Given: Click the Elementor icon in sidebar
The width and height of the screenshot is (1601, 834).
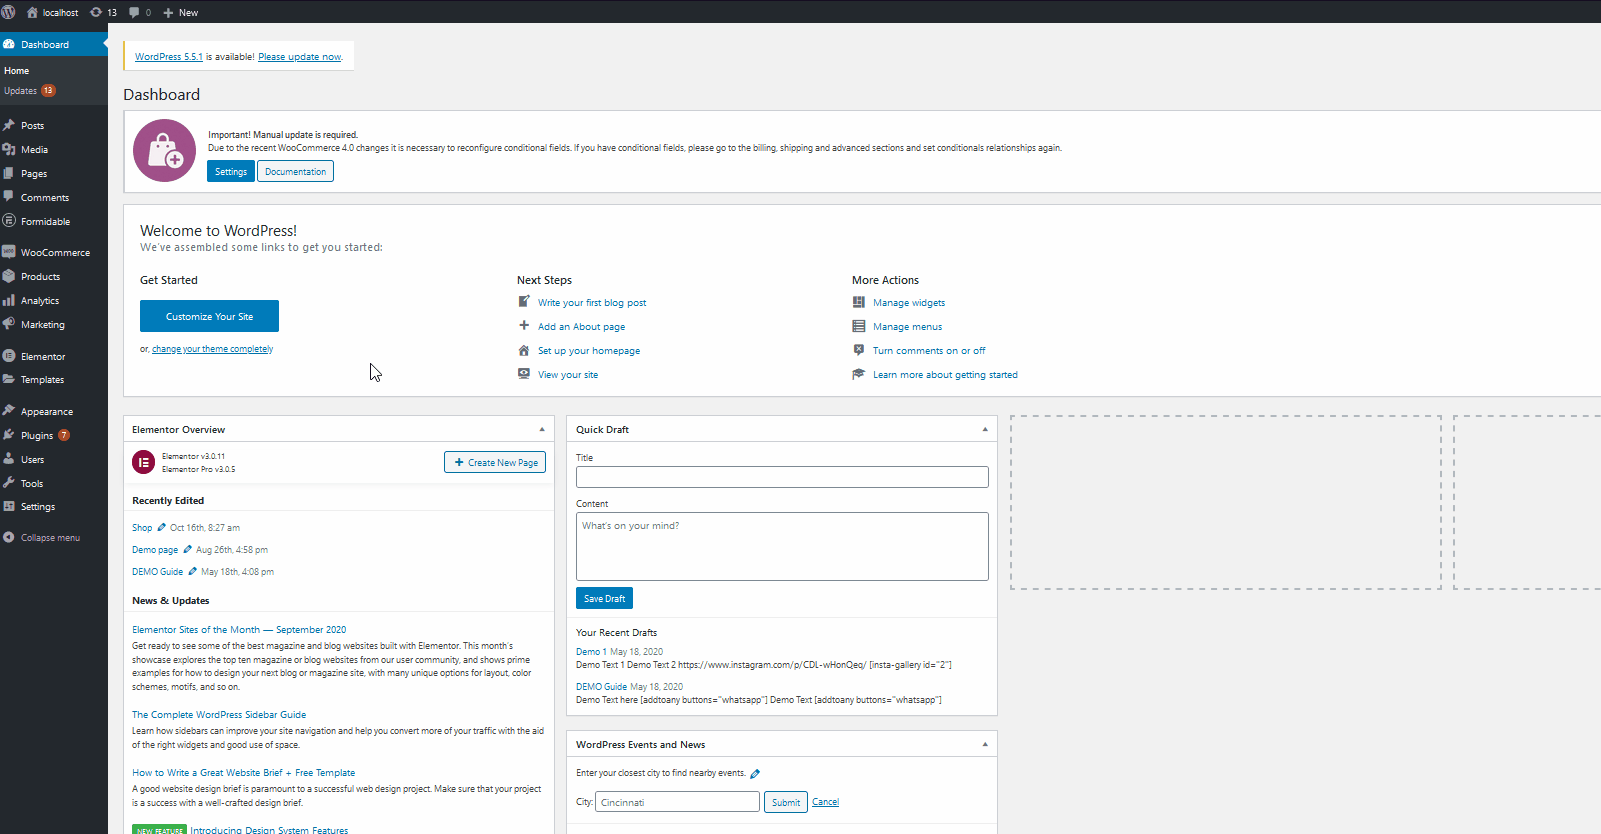Looking at the screenshot, I should point(9,356).
